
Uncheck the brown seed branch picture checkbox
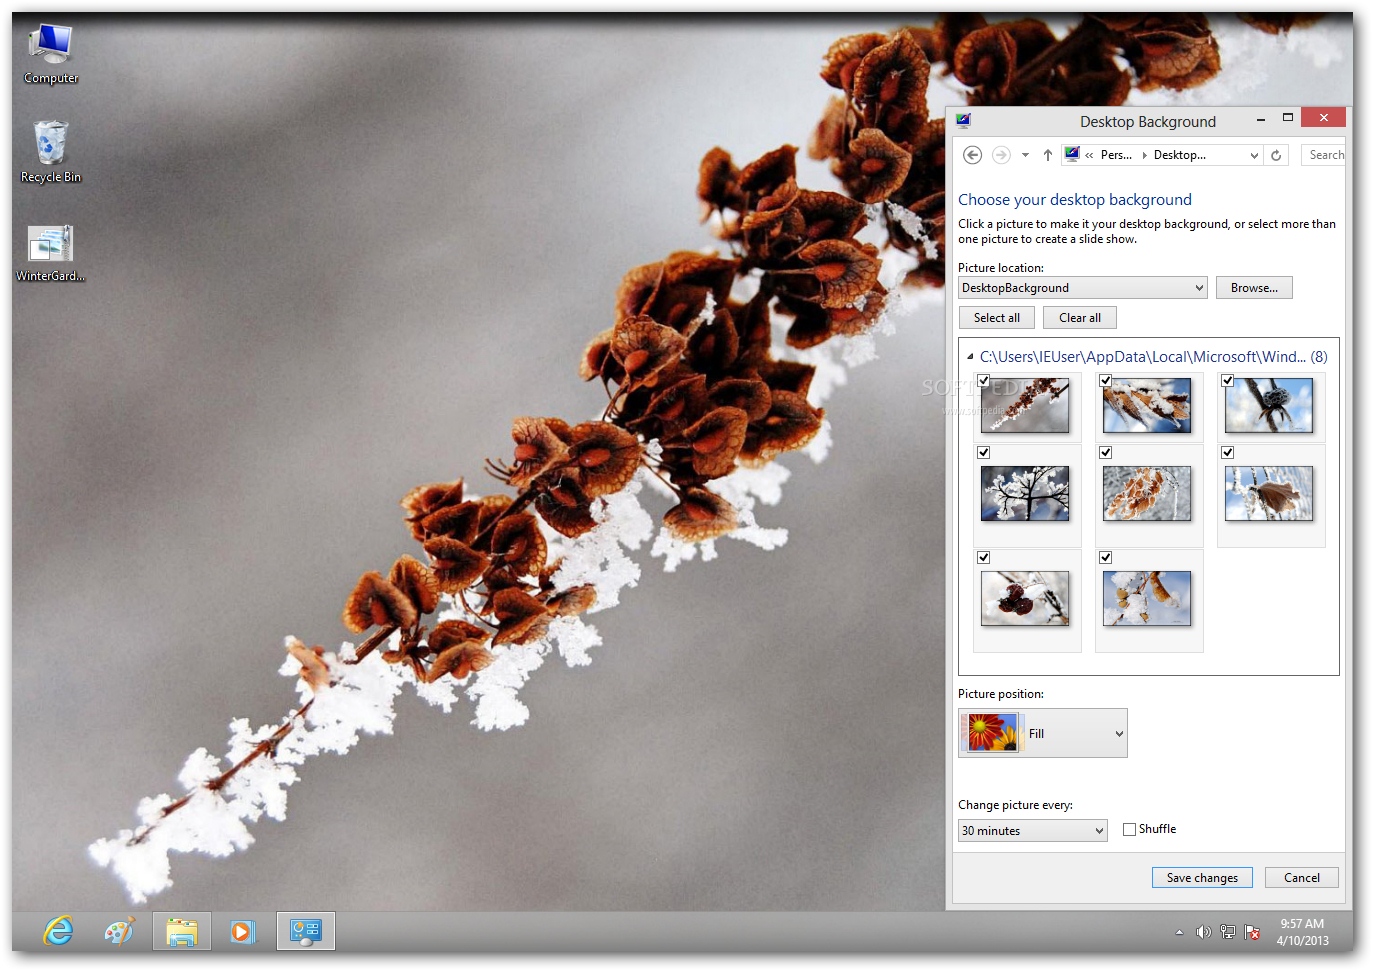point(984,381)
